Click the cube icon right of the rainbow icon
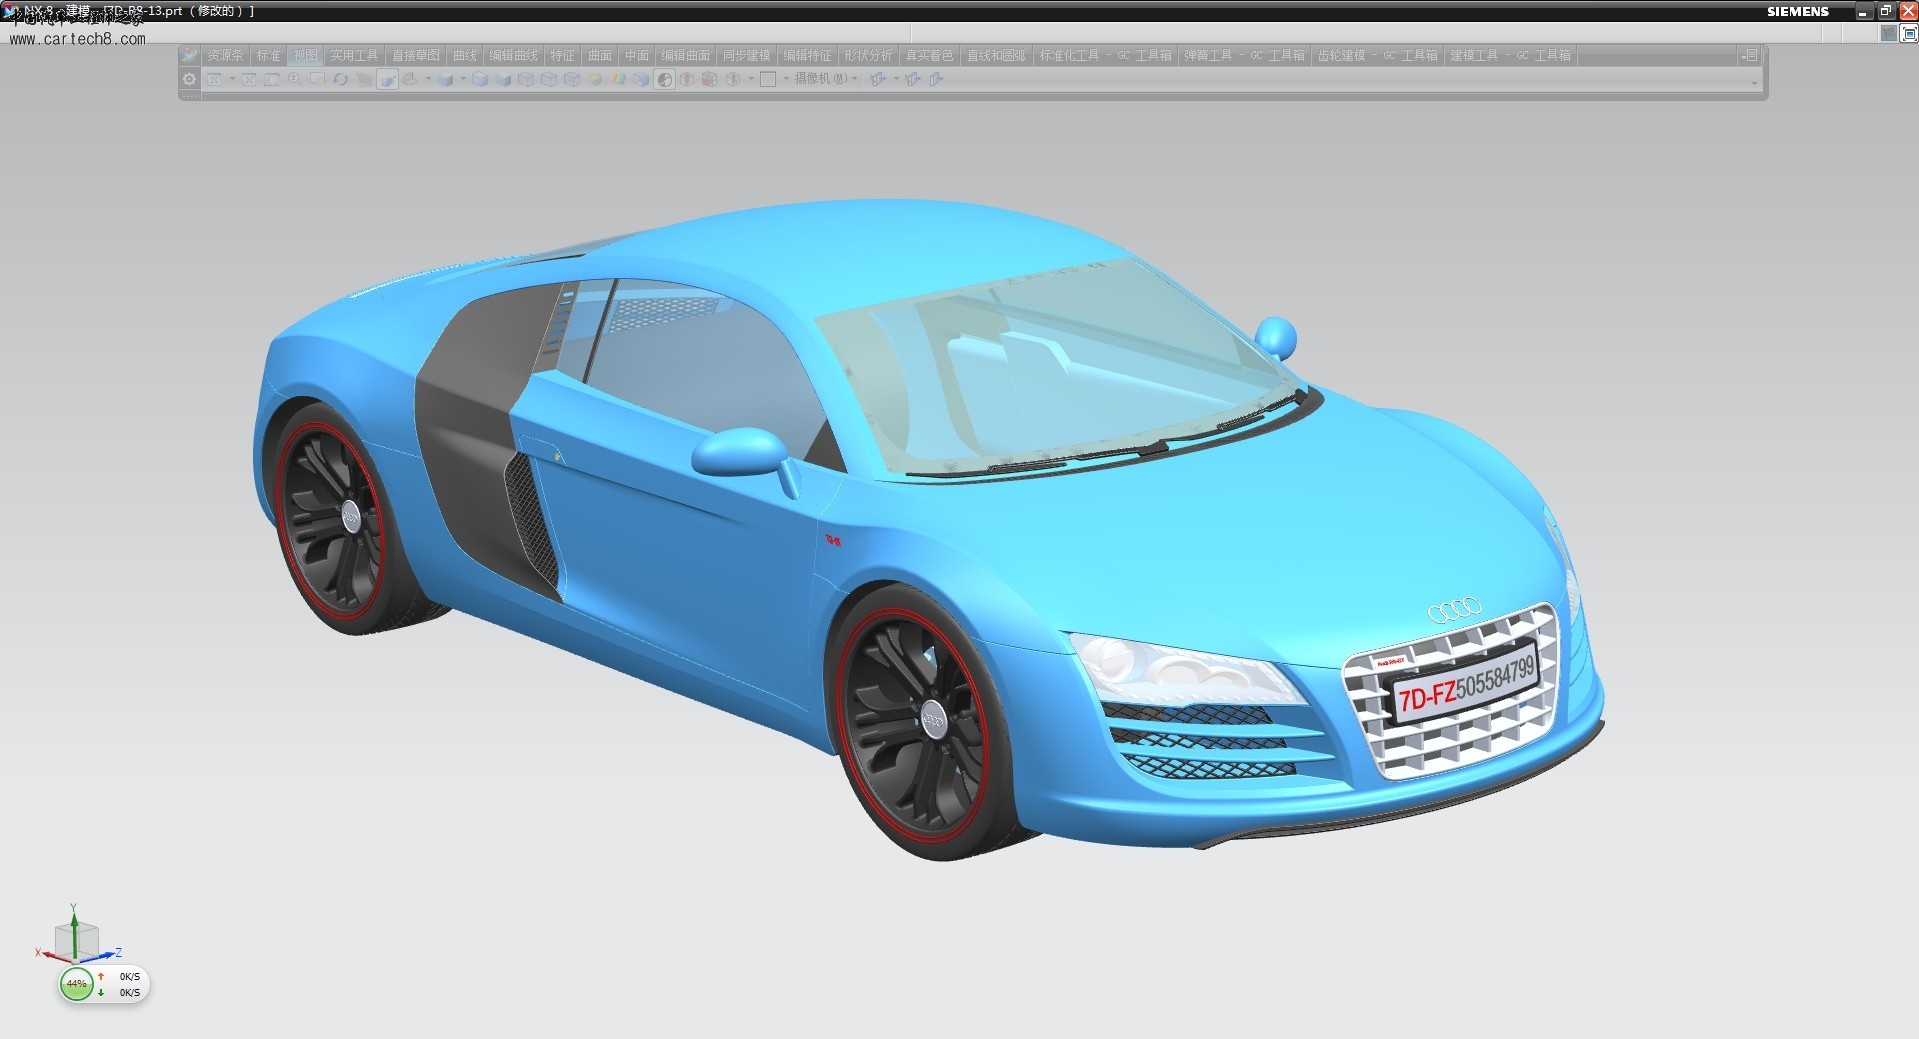The height and width of the screenshot is (1039, 1919). [x=641, y=79]
